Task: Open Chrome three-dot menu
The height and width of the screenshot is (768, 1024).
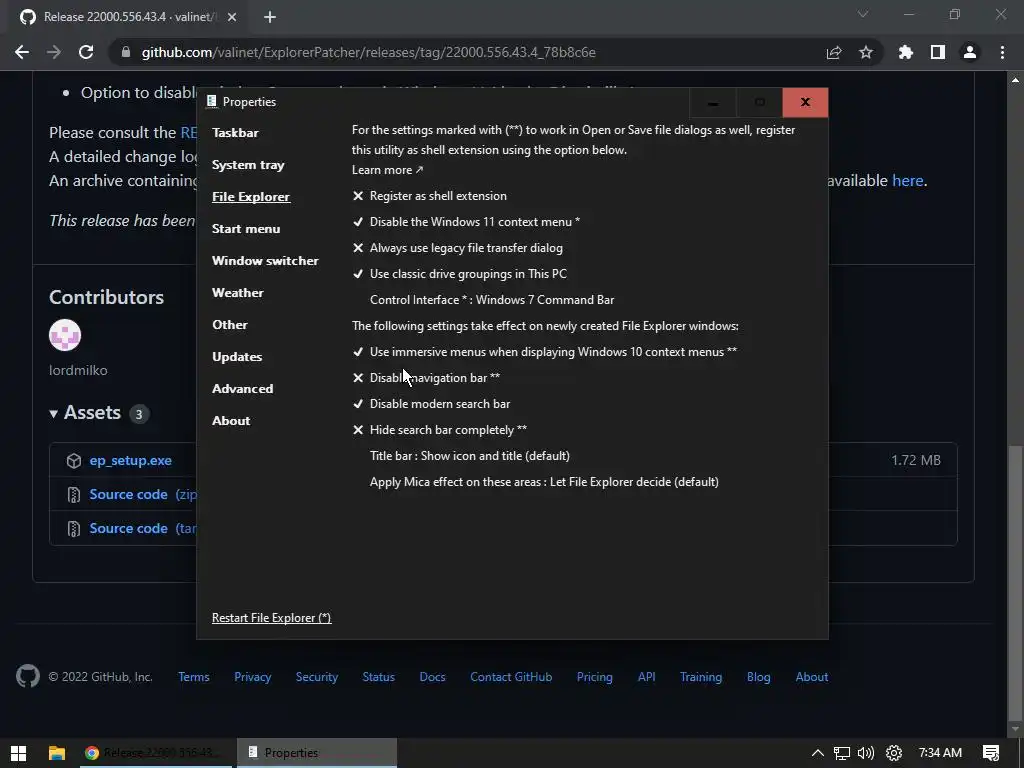Action: (1002, 52)
